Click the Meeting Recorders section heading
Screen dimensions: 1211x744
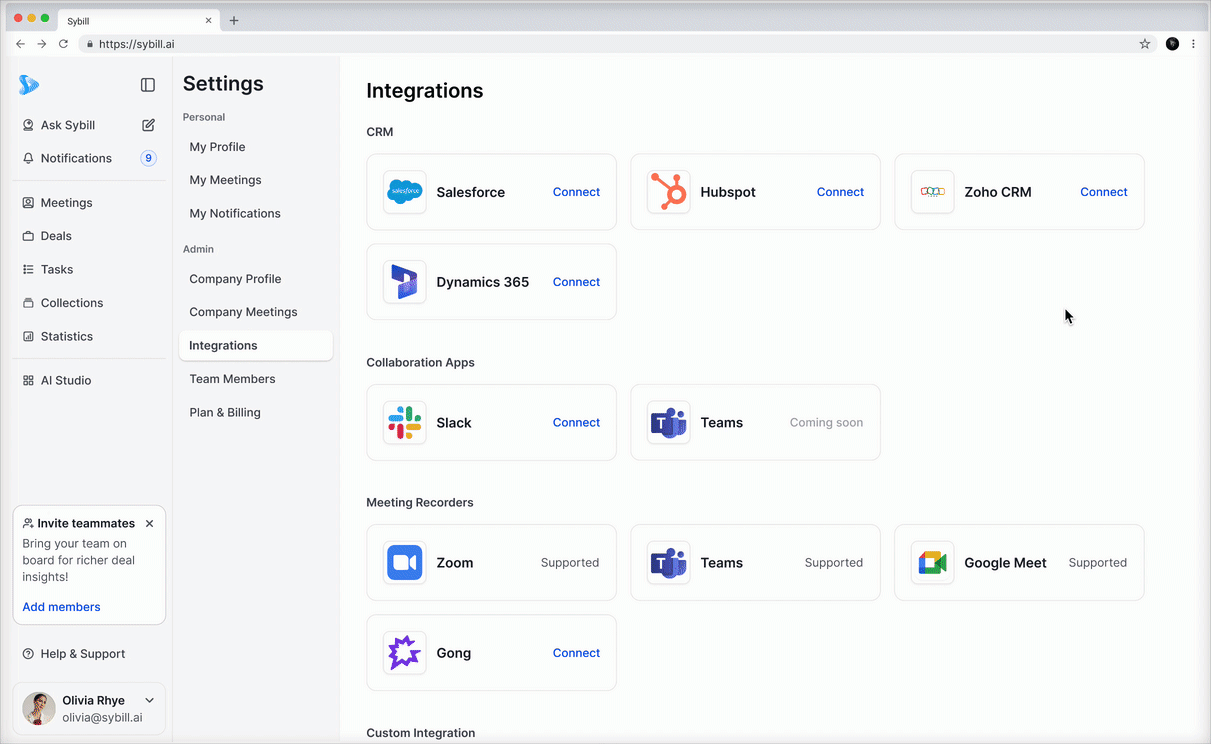pos(420,503)
